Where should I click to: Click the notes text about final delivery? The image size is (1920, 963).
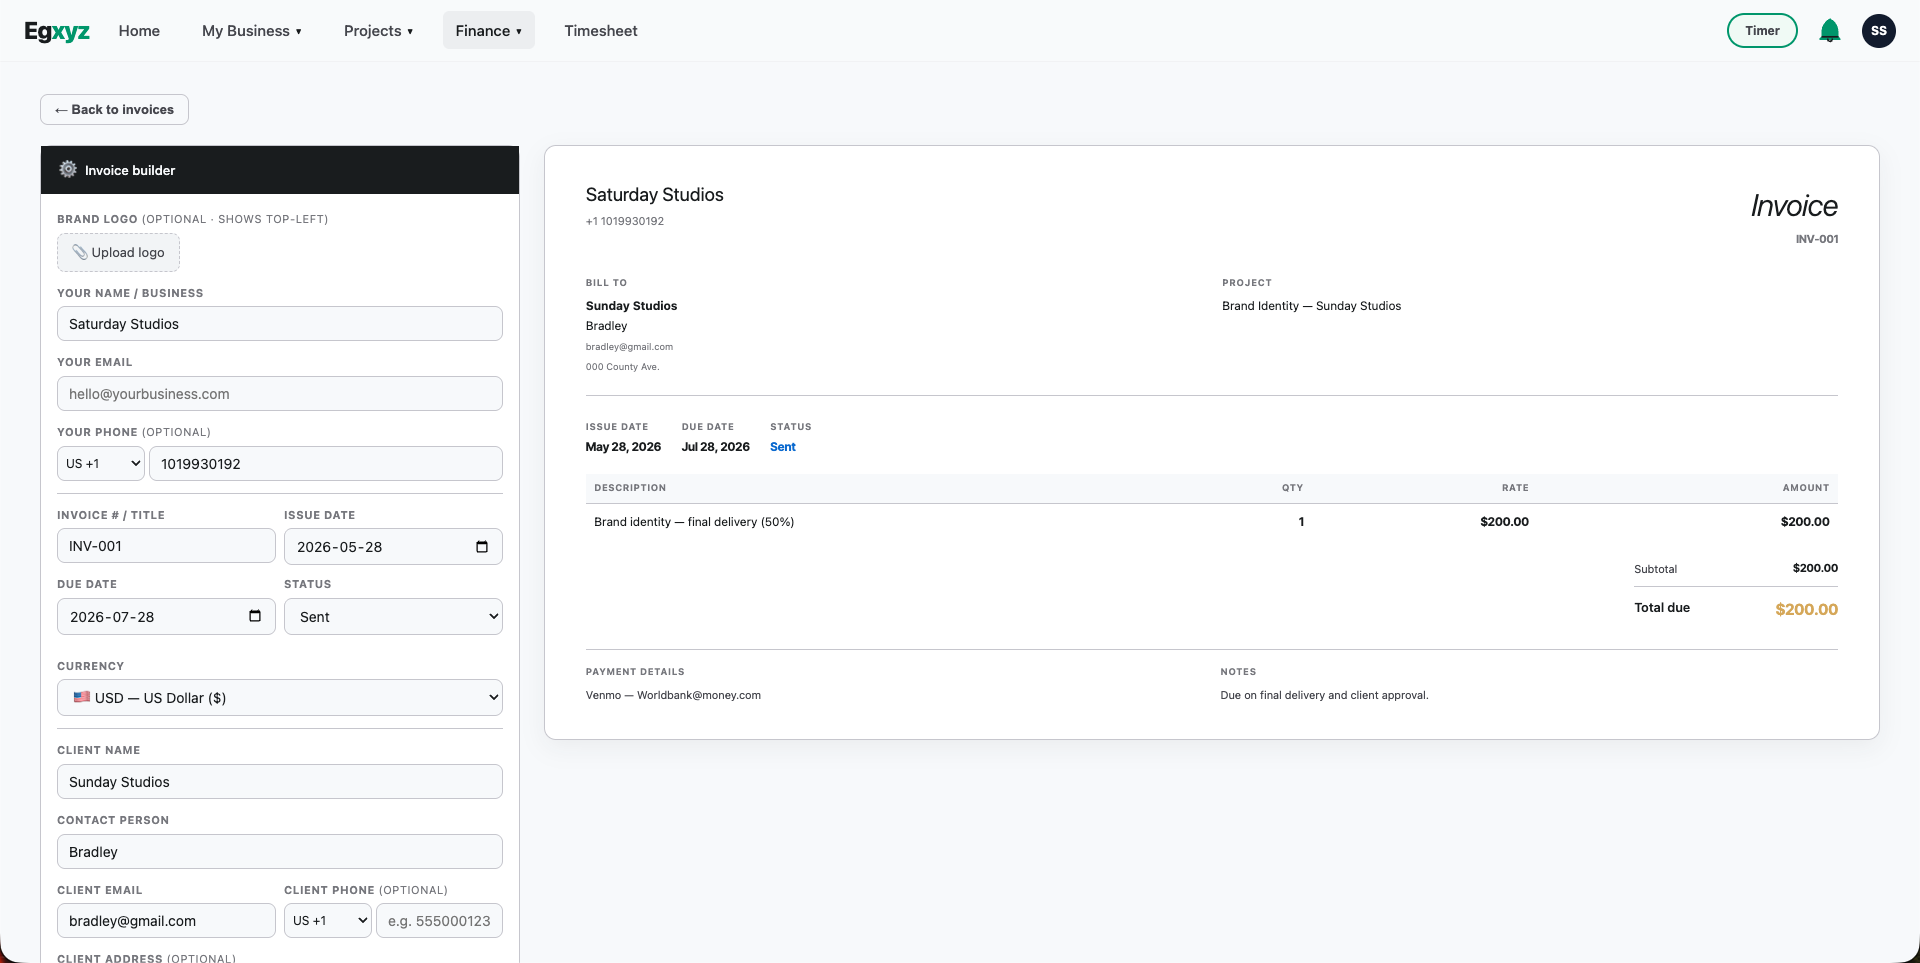click(x=1324, y=695)
